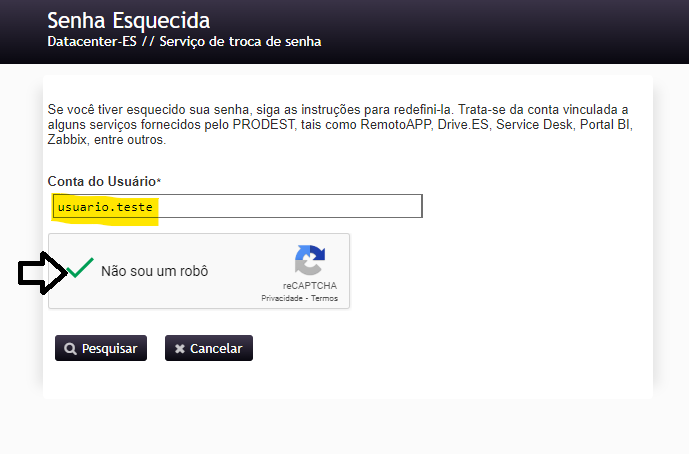Click the password reset instructions paragraph

[x=340, y=124]
